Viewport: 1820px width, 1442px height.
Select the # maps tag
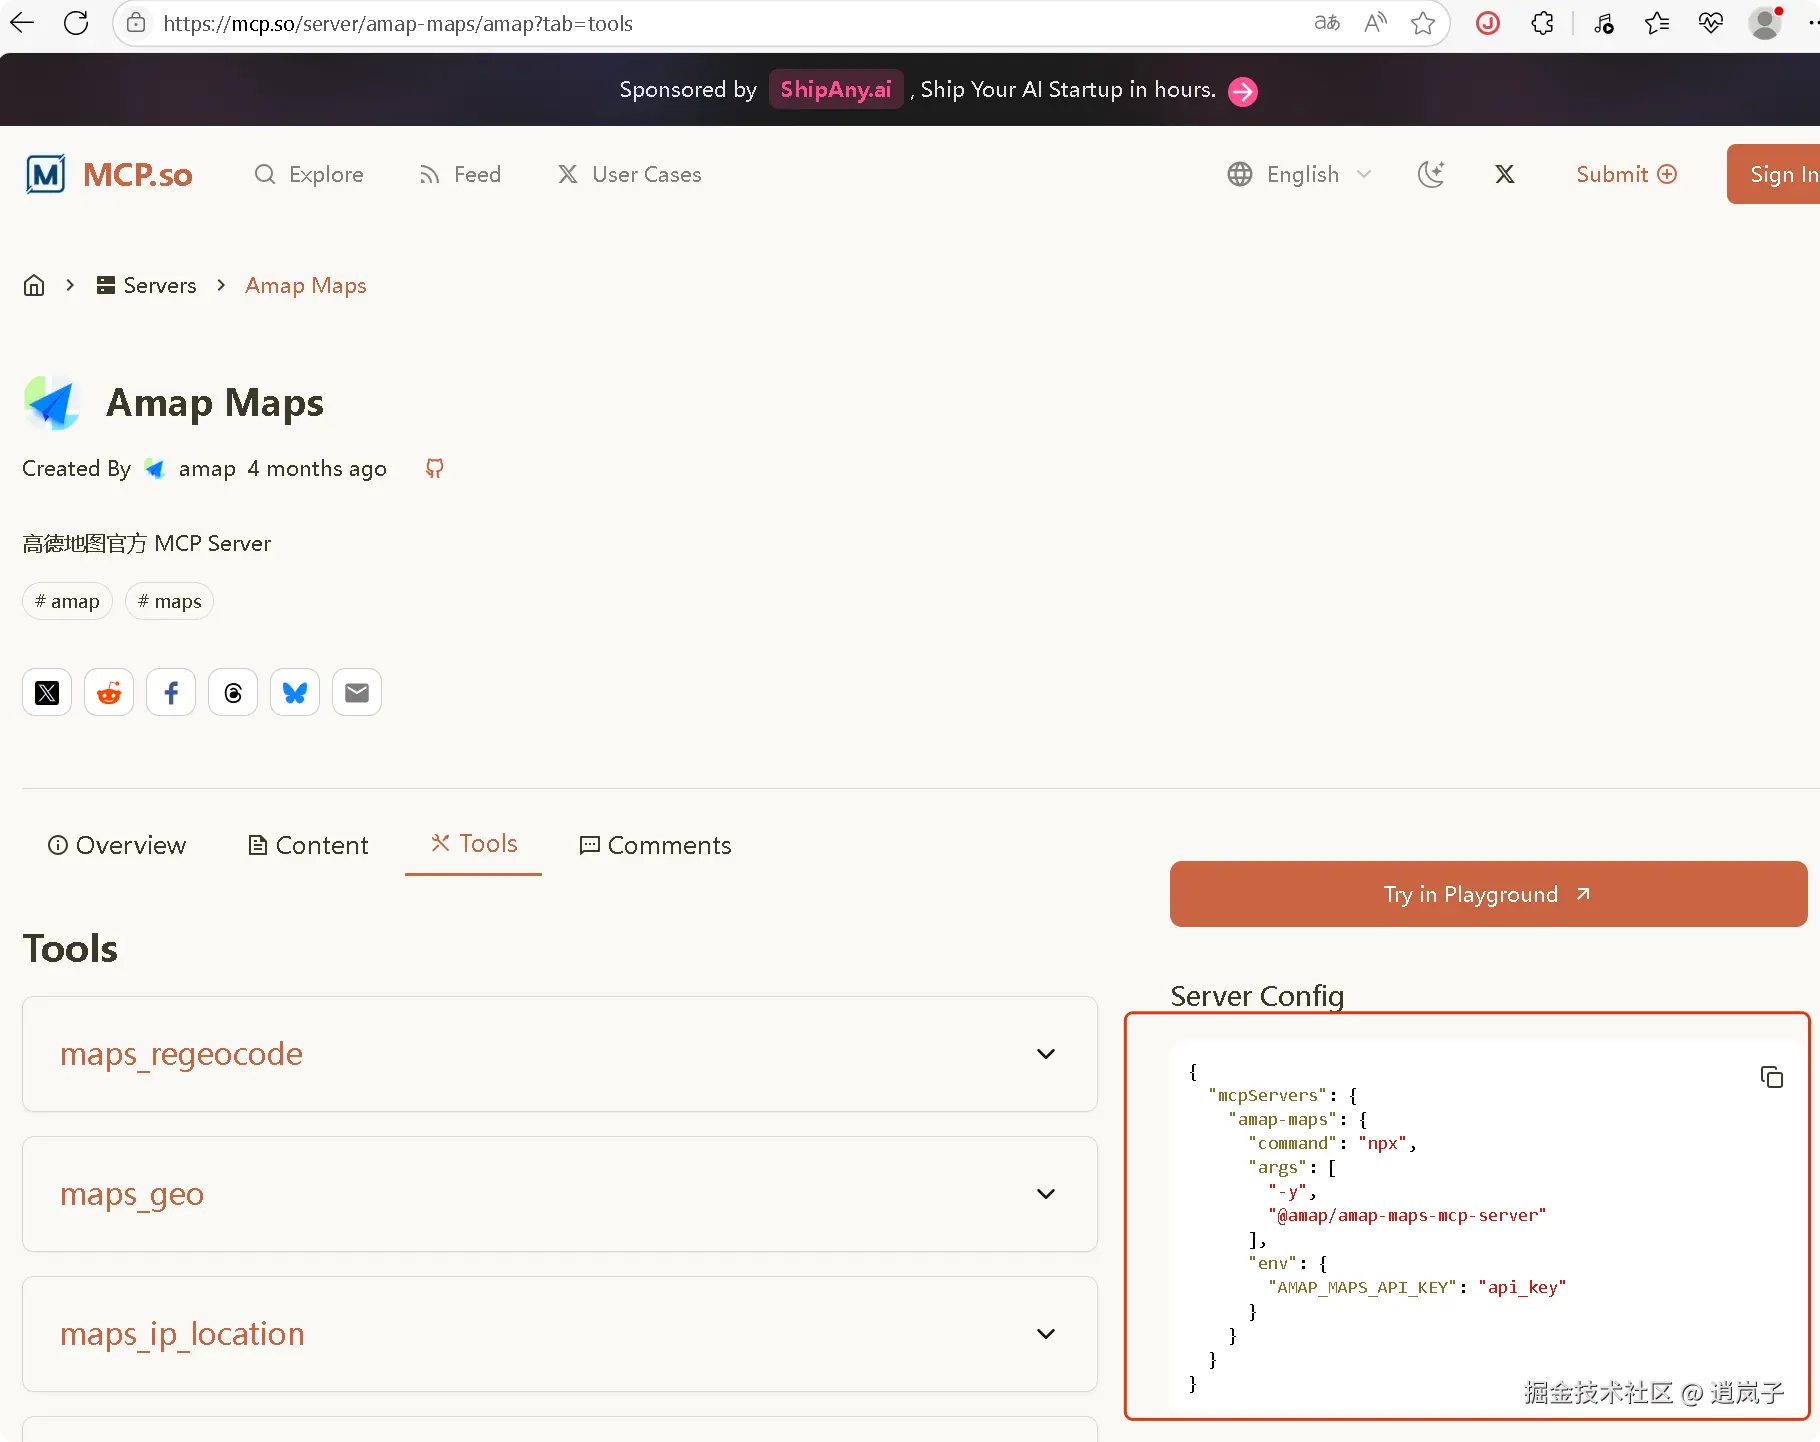click(x=170, y=601)
